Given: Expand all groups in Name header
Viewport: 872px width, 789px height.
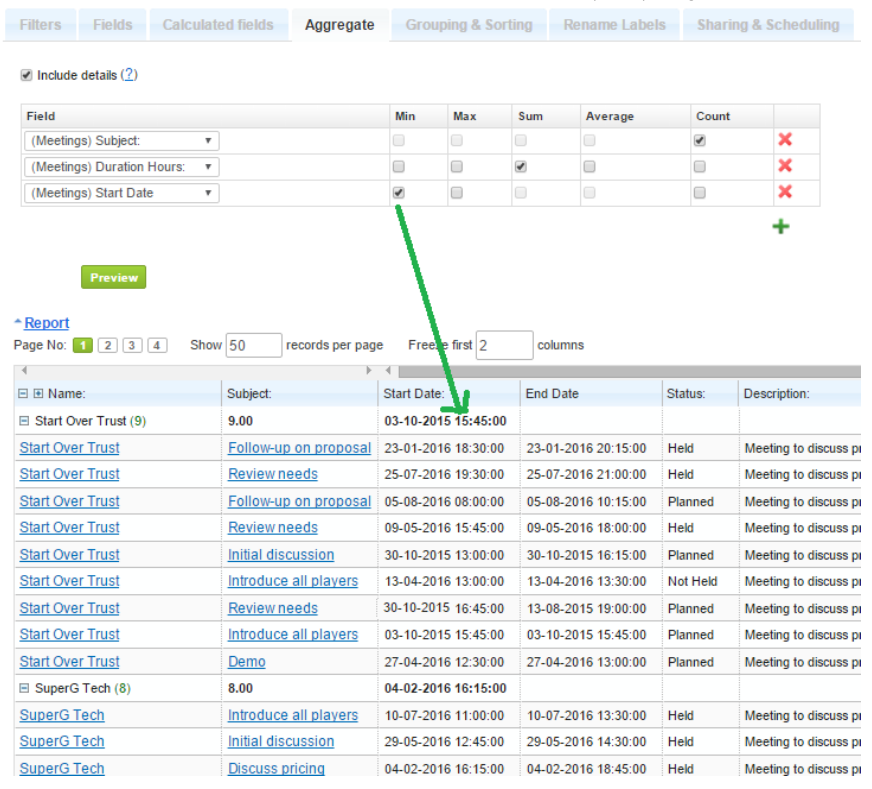Looking at the screenshot, I should (x=39, y=394).
